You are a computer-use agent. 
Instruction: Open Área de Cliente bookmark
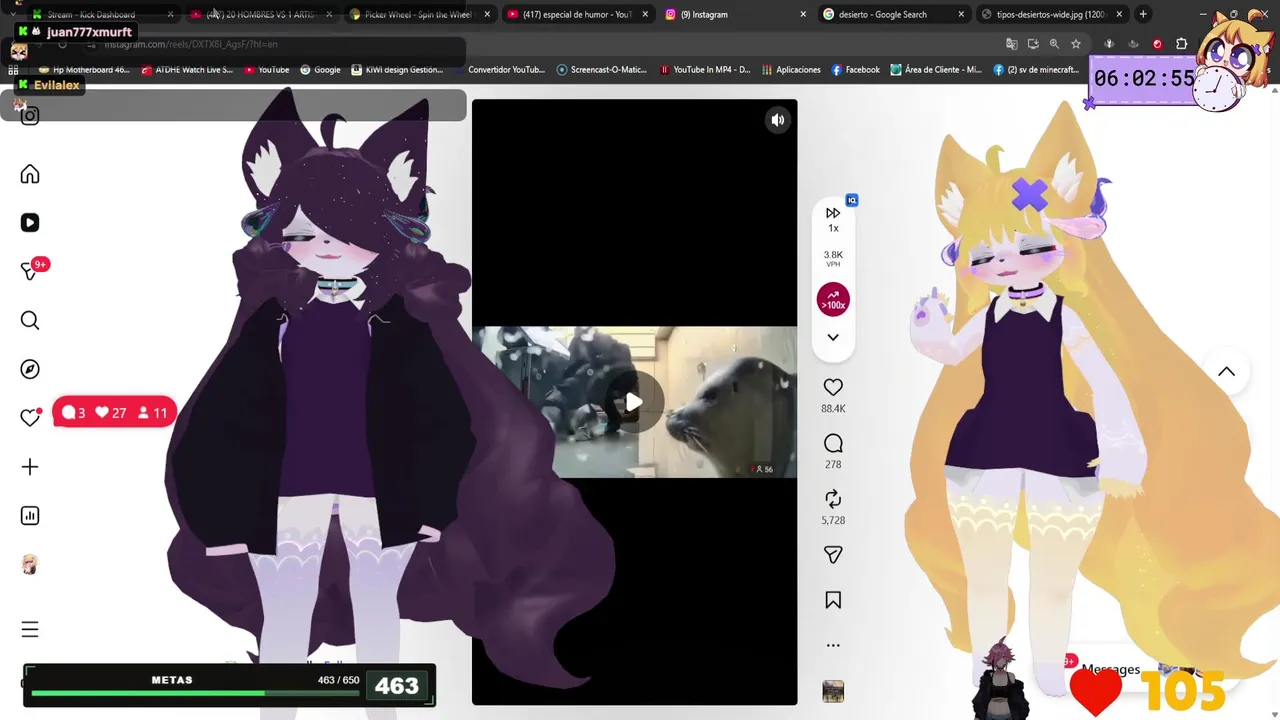pyautogui.click(x=936, y=70)
